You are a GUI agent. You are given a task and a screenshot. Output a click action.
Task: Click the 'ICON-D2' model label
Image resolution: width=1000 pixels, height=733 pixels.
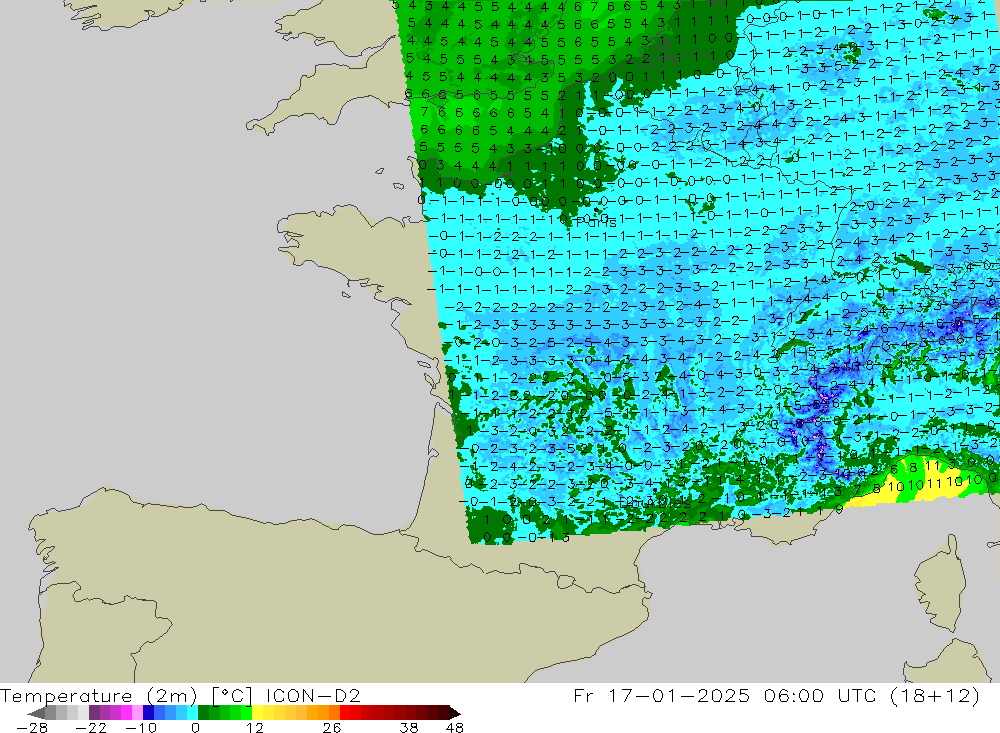pos(313,695)
